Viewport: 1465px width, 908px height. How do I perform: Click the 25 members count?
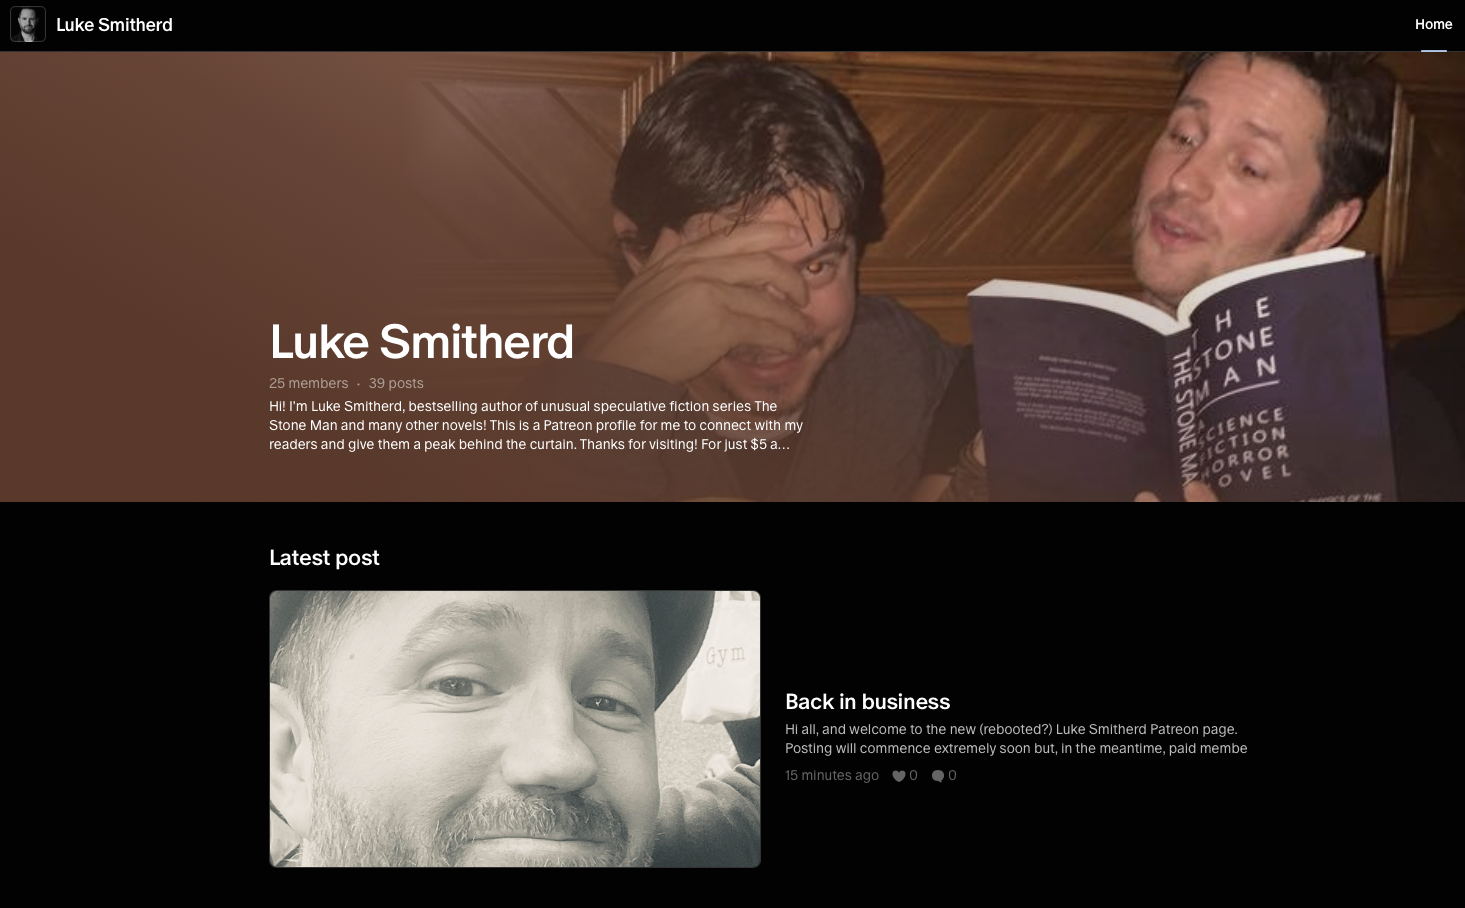pyautogui.click(x=308, y=383)
